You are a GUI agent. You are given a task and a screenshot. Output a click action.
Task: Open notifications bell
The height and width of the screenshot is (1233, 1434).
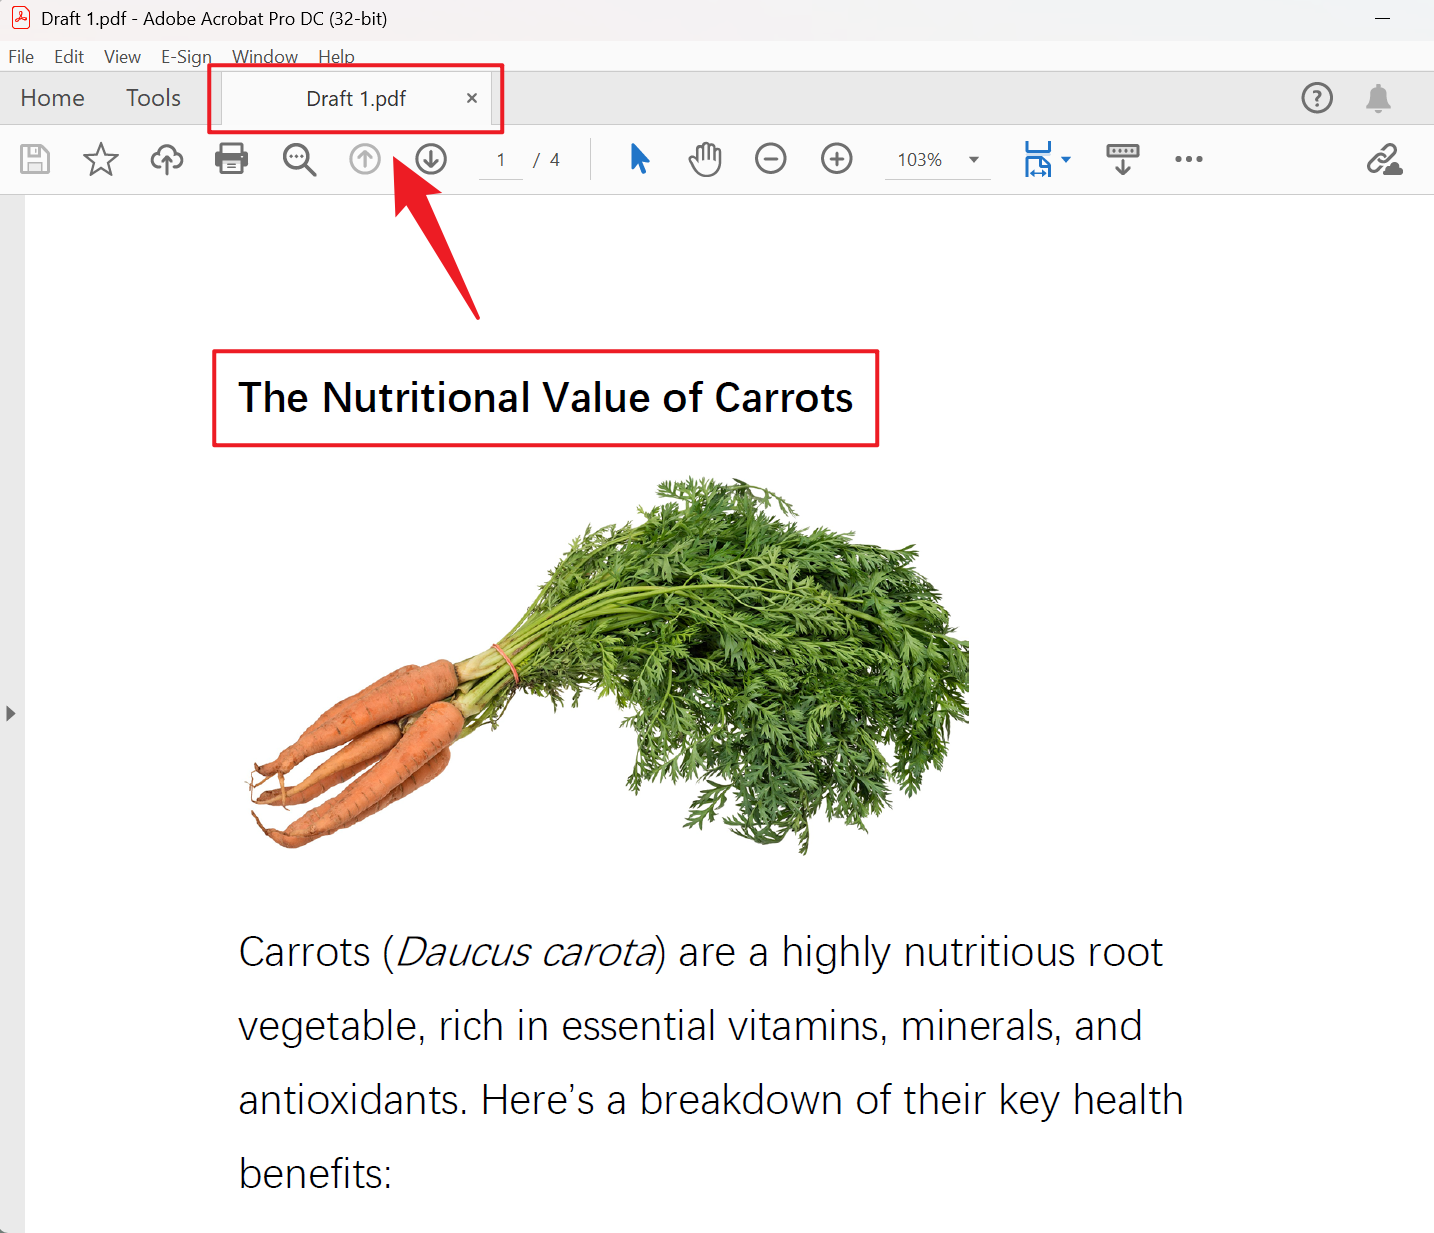coord(1378,98)
